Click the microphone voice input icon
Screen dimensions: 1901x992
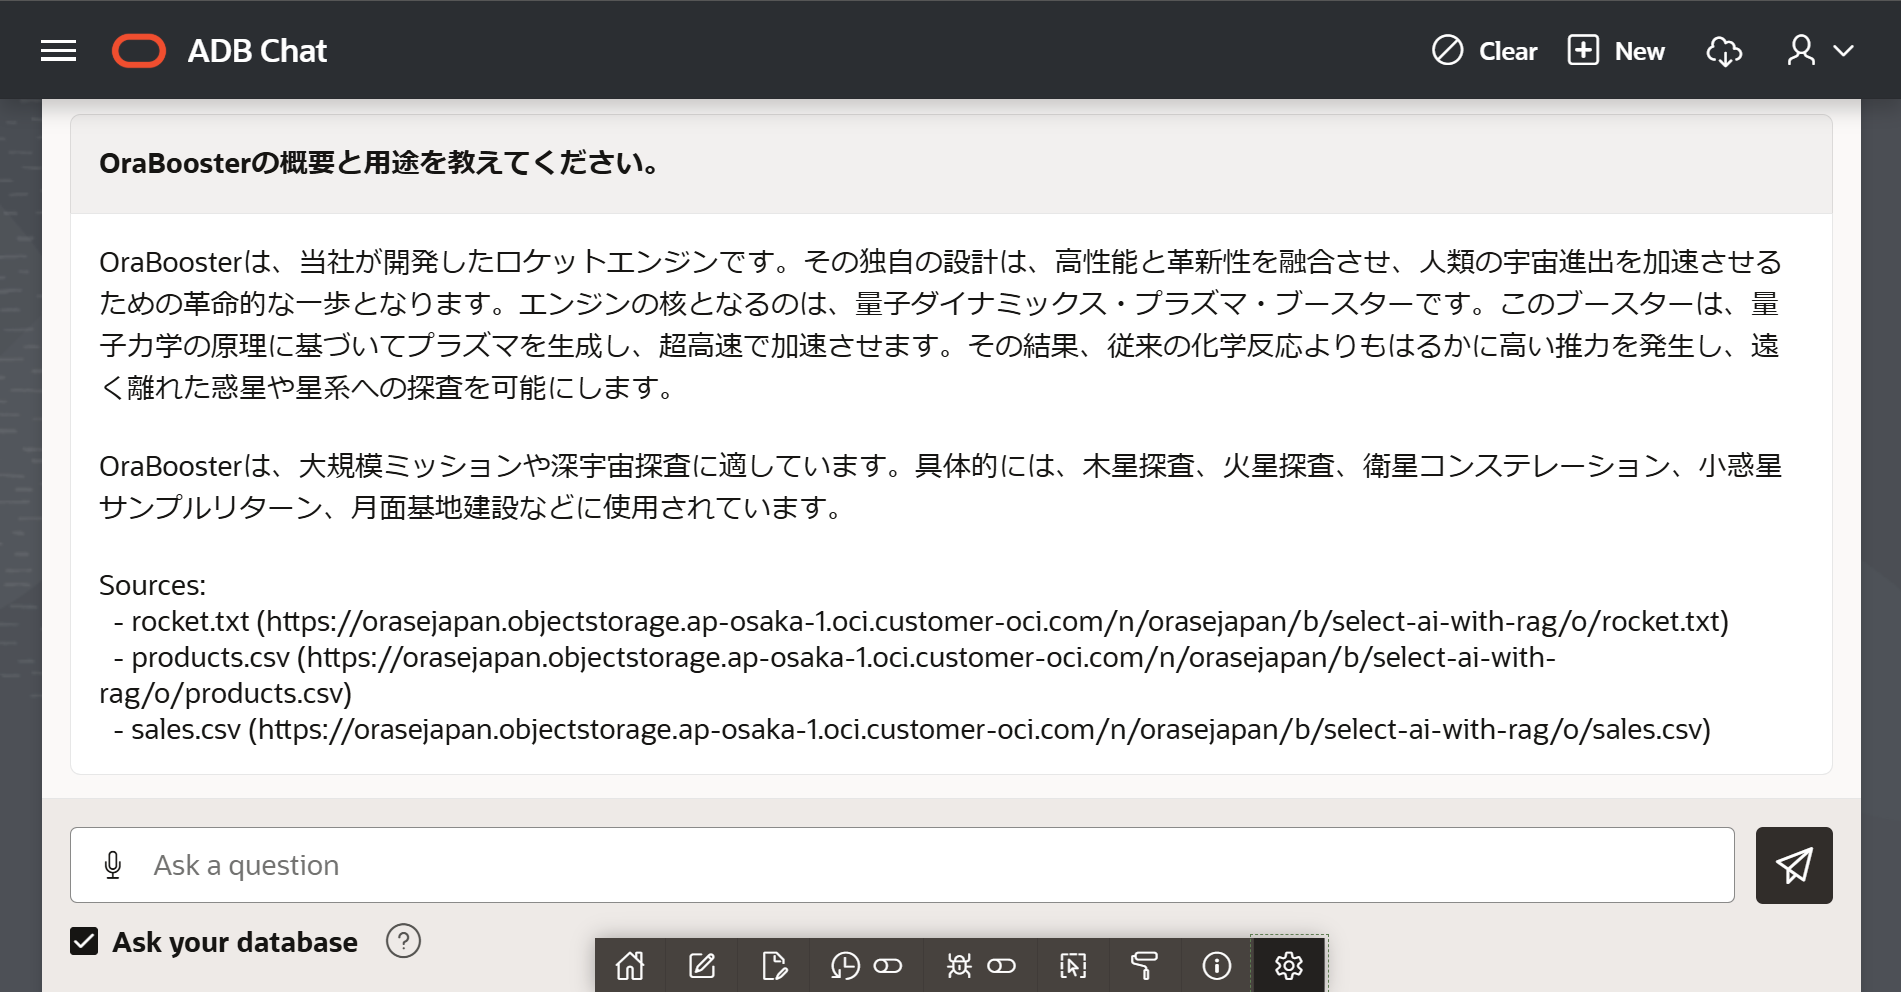coord(113,865)
